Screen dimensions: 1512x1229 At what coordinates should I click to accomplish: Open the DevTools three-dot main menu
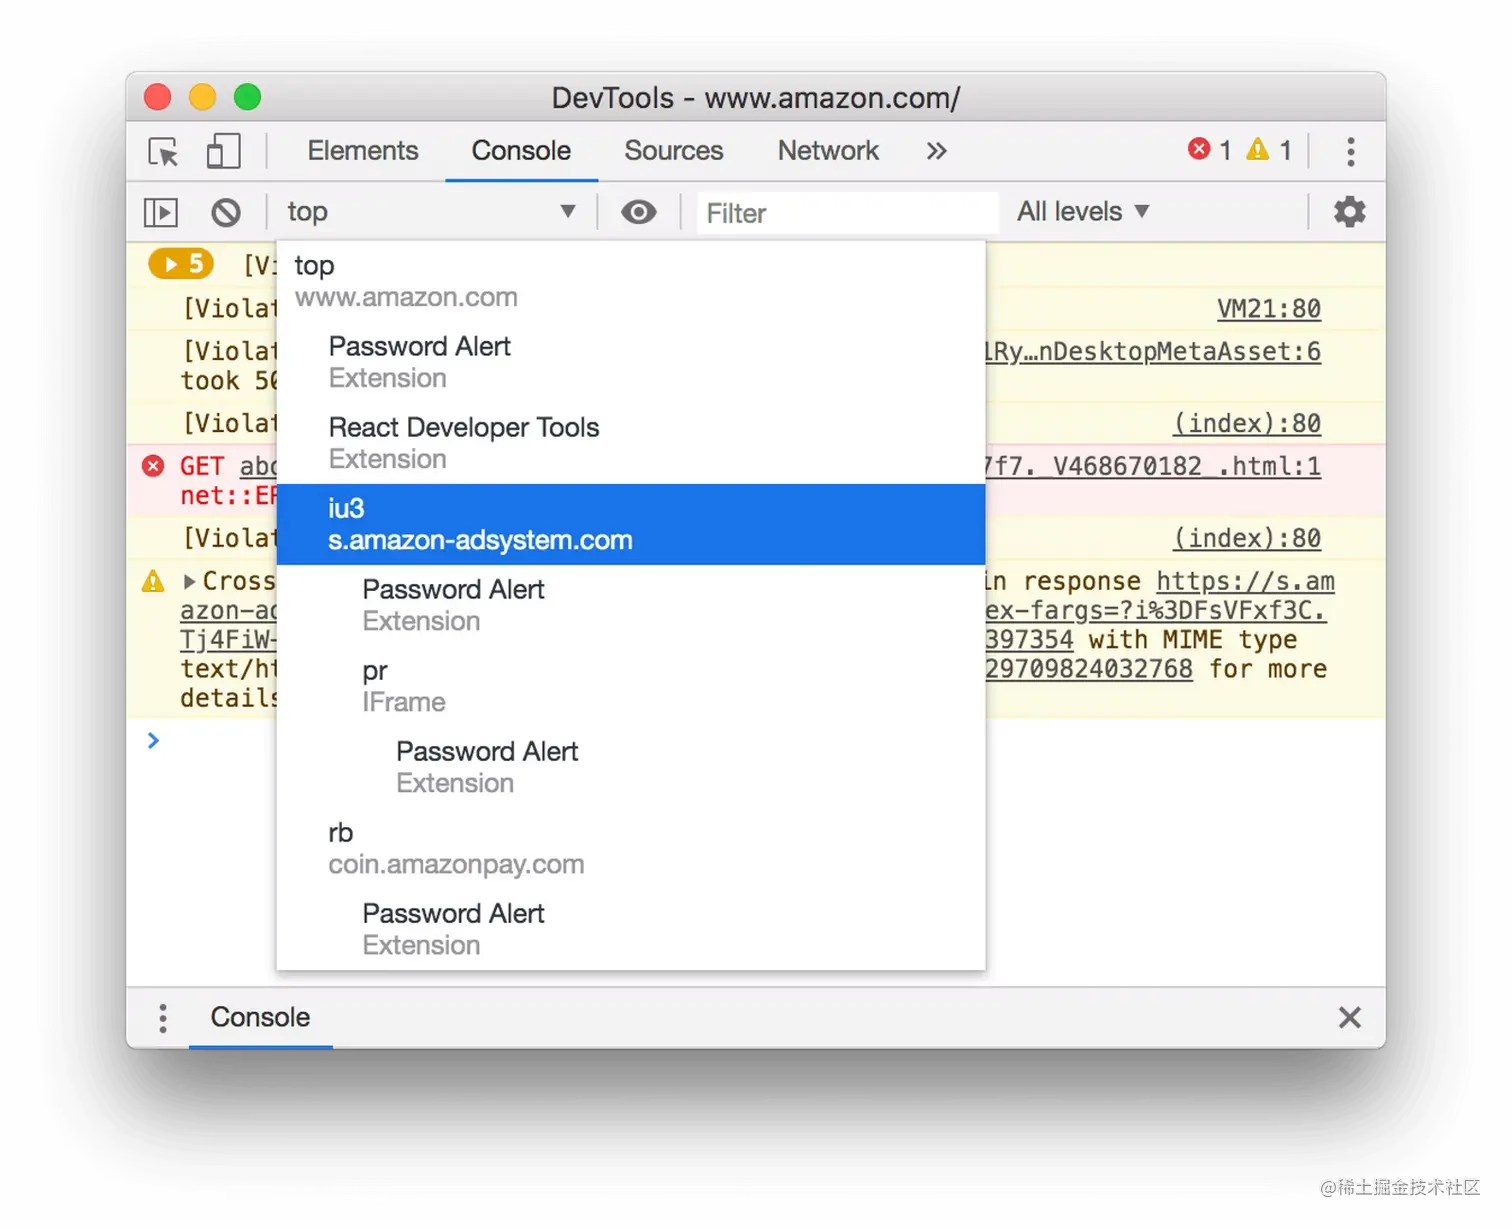1351,151
